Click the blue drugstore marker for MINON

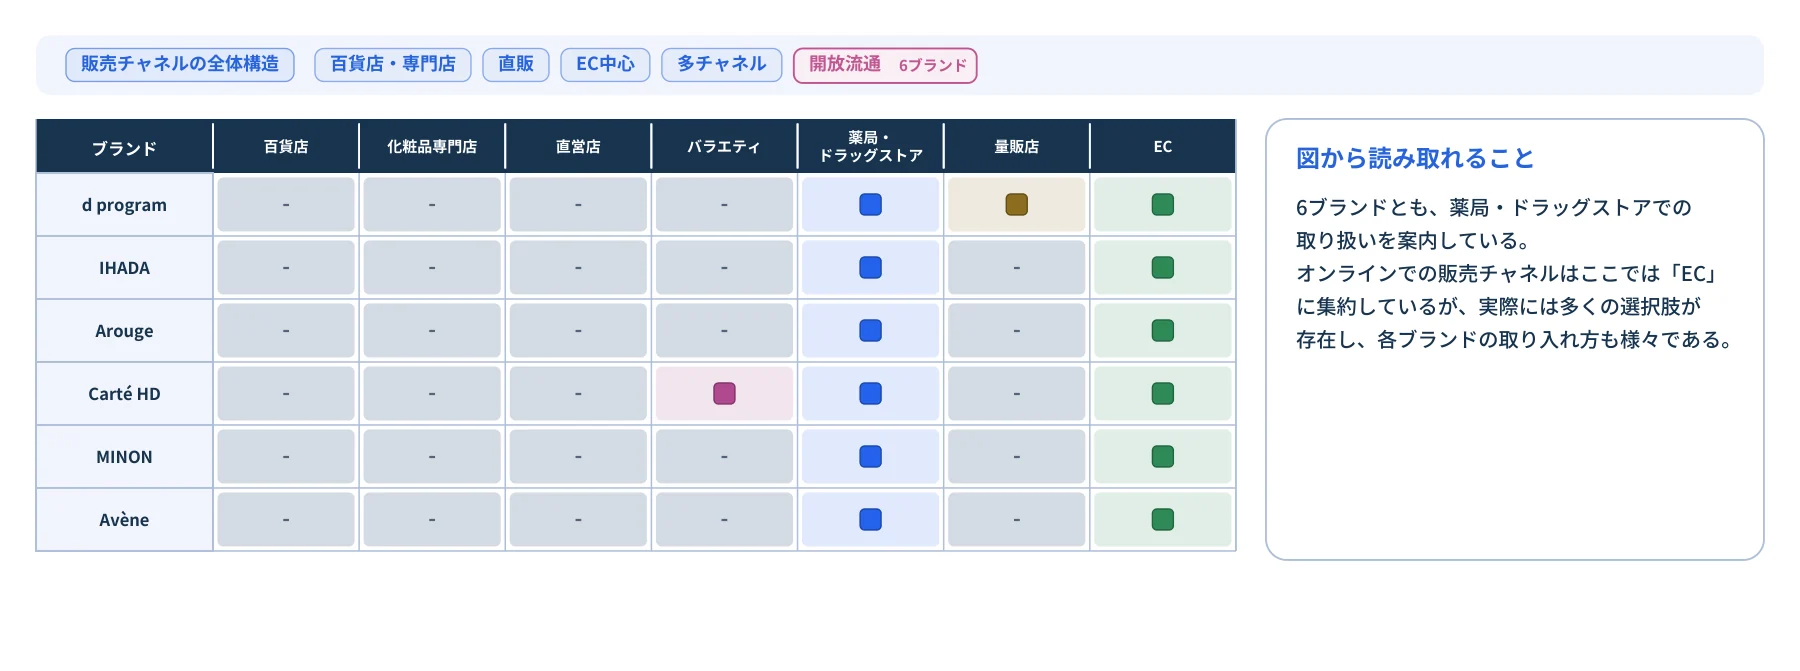pos(871,457)
